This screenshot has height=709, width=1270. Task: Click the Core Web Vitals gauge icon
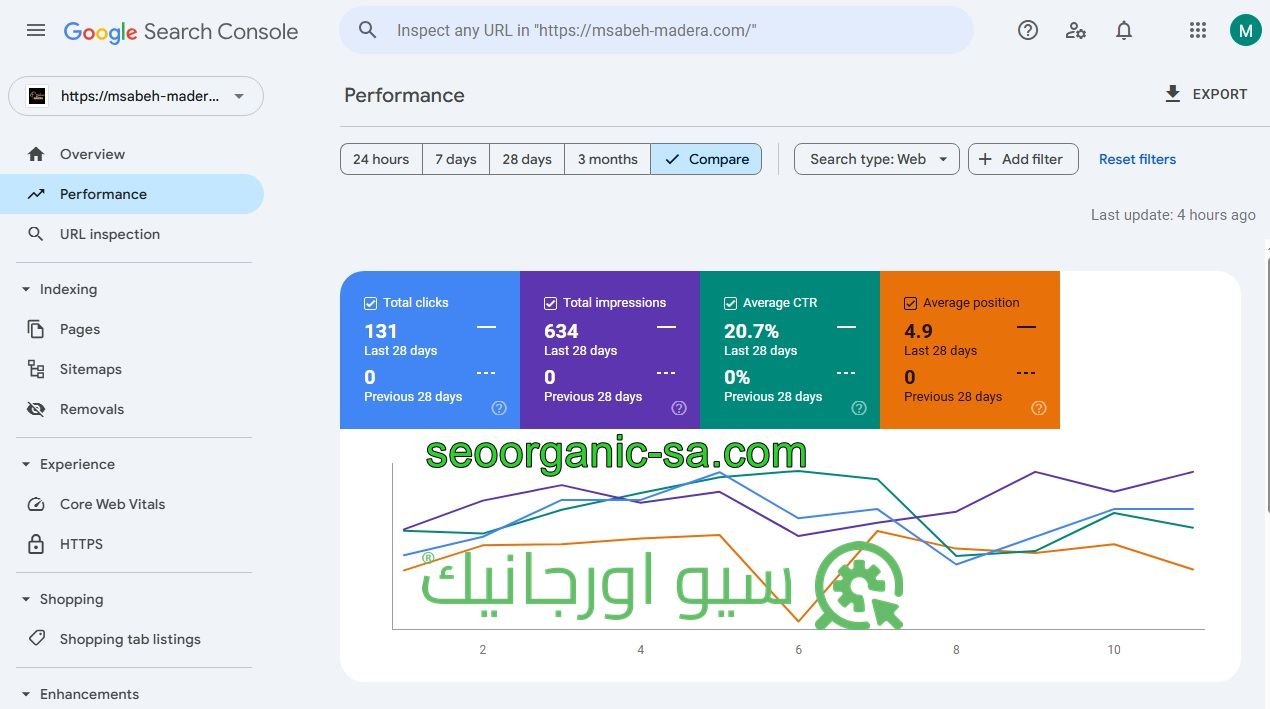click(x=36, y=504)
